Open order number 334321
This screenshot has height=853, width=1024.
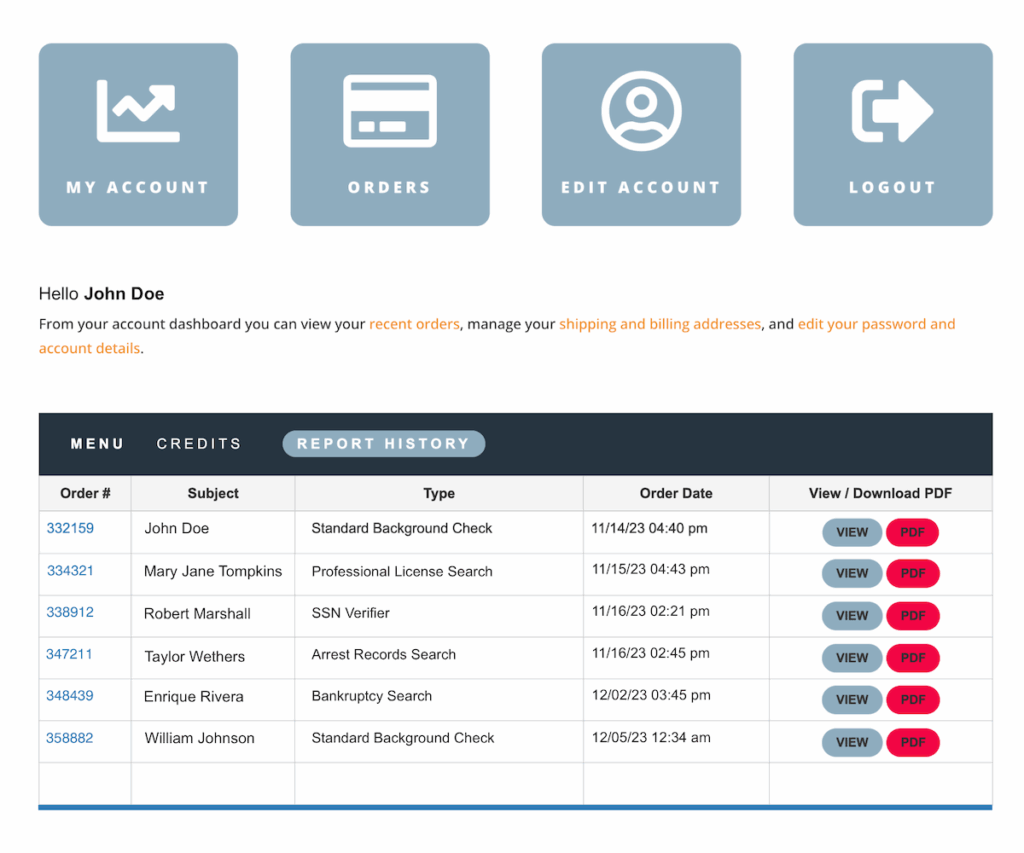point(70,571)
